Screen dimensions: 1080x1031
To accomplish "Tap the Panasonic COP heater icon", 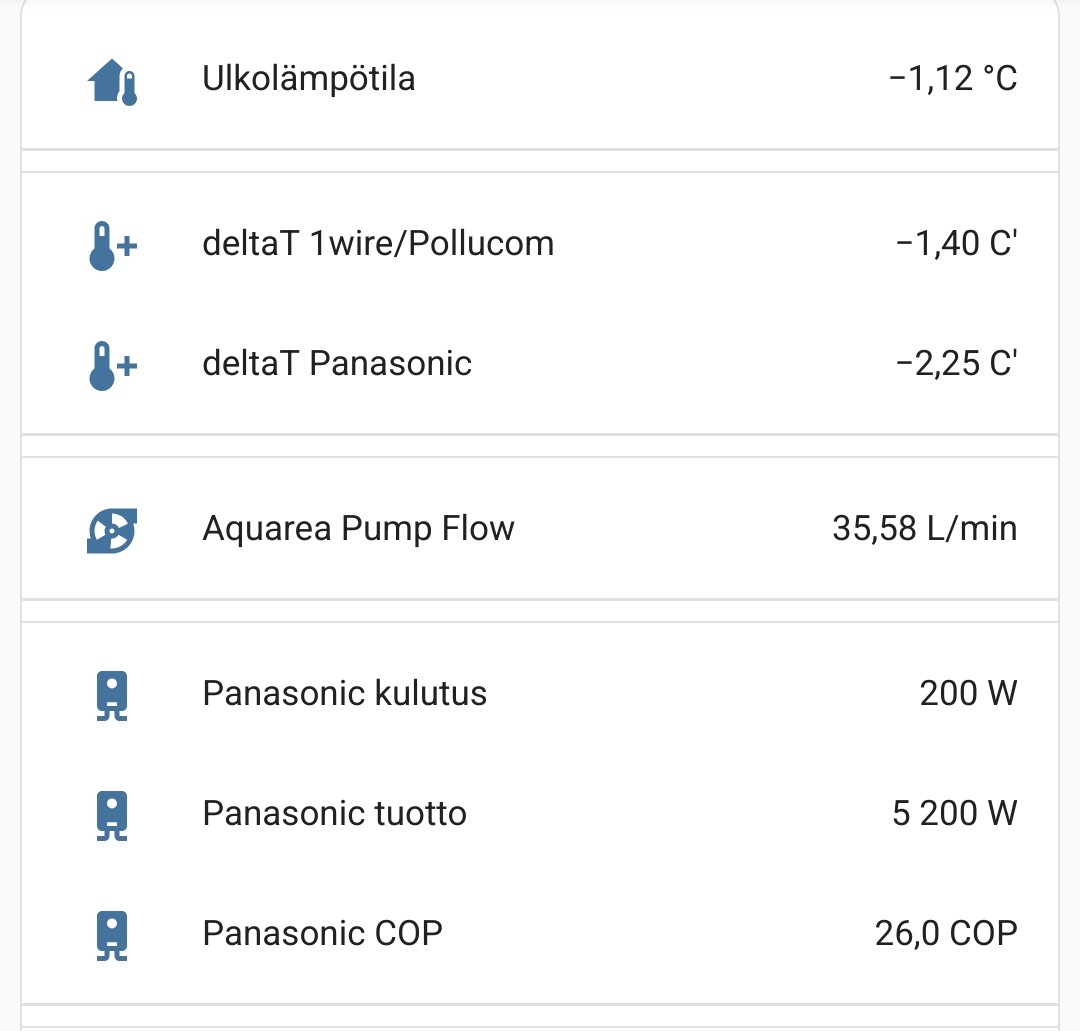I will coord(112,935).
